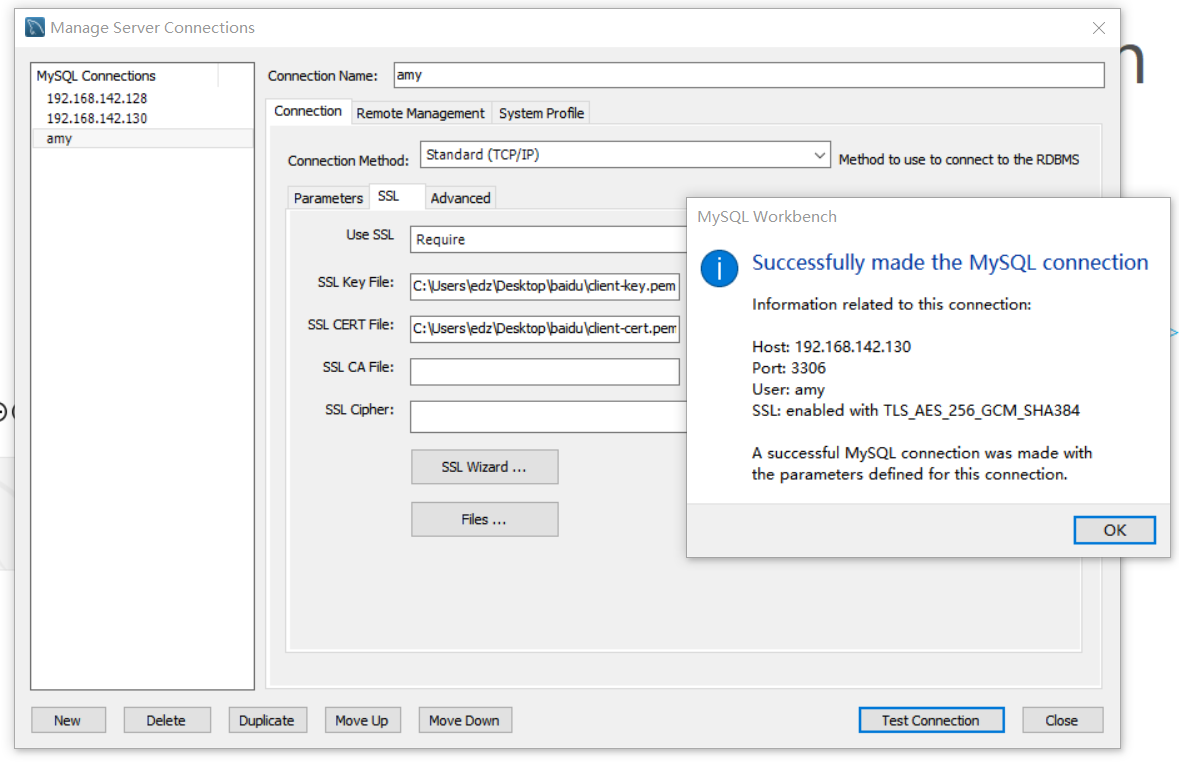Select the amy connection in list
Screen dimensions: 1179x773
pyautogui.click(x=143, y=138)
